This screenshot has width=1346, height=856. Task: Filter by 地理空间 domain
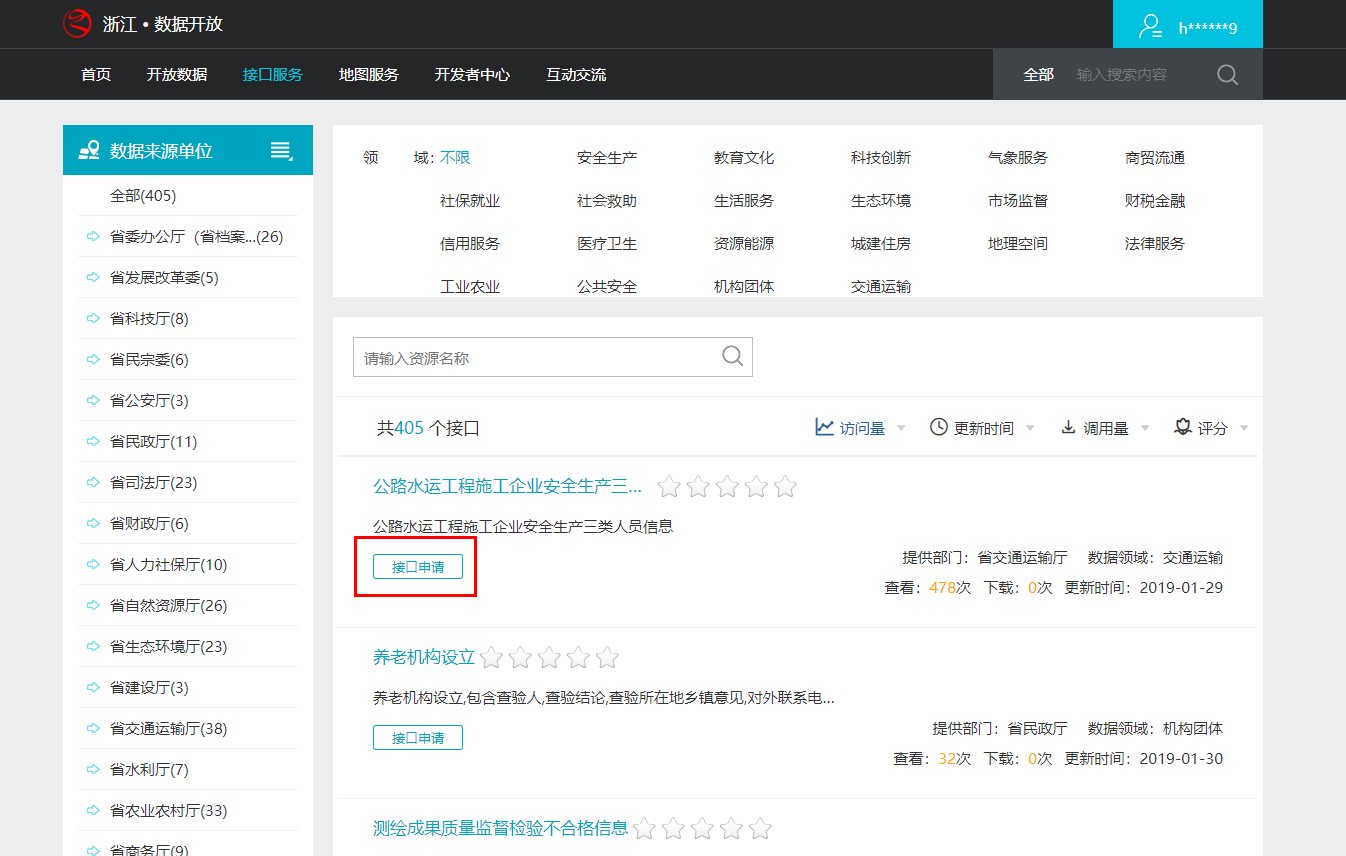(x=1018, y=244)
